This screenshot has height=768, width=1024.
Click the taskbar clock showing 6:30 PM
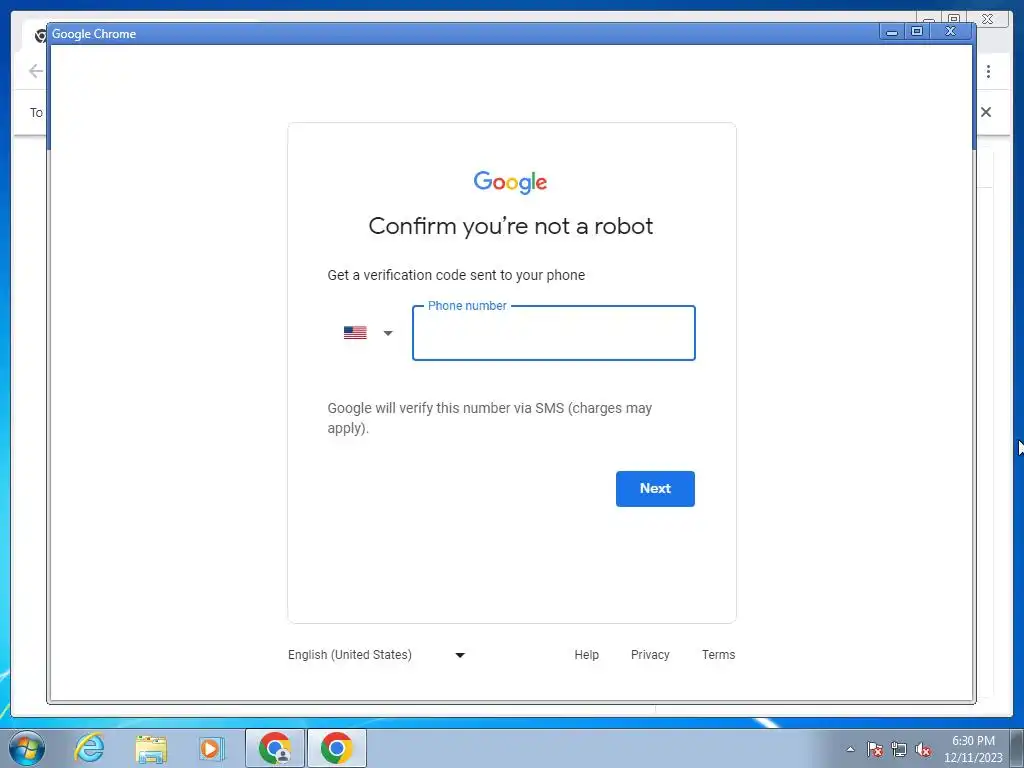pyautogui.click(x=973, y=749)
